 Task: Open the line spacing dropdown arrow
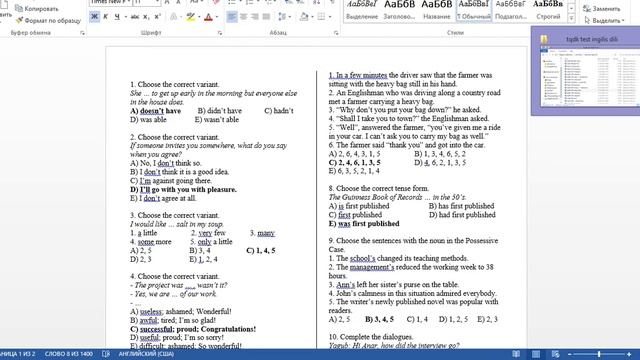(289, 17)
